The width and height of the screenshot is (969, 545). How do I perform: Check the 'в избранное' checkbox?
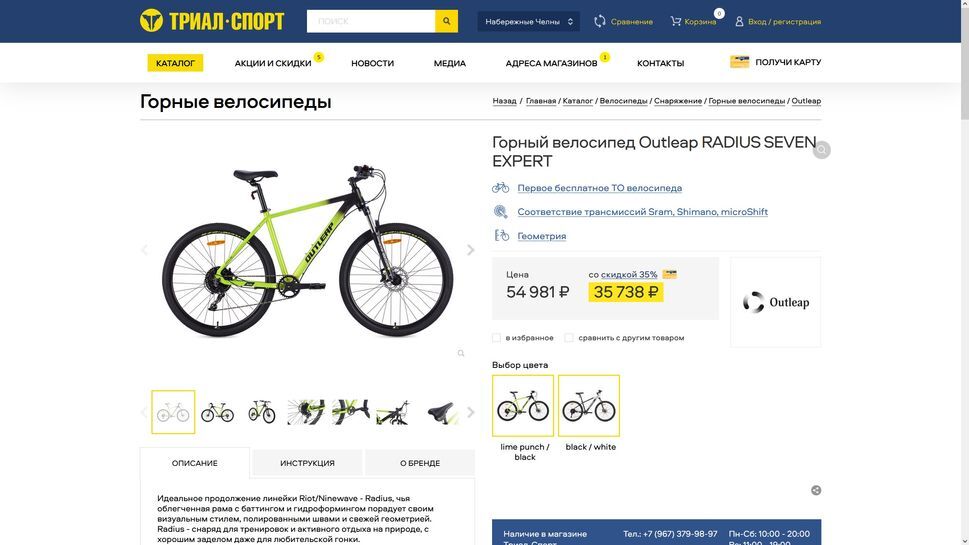click(497, 338)
